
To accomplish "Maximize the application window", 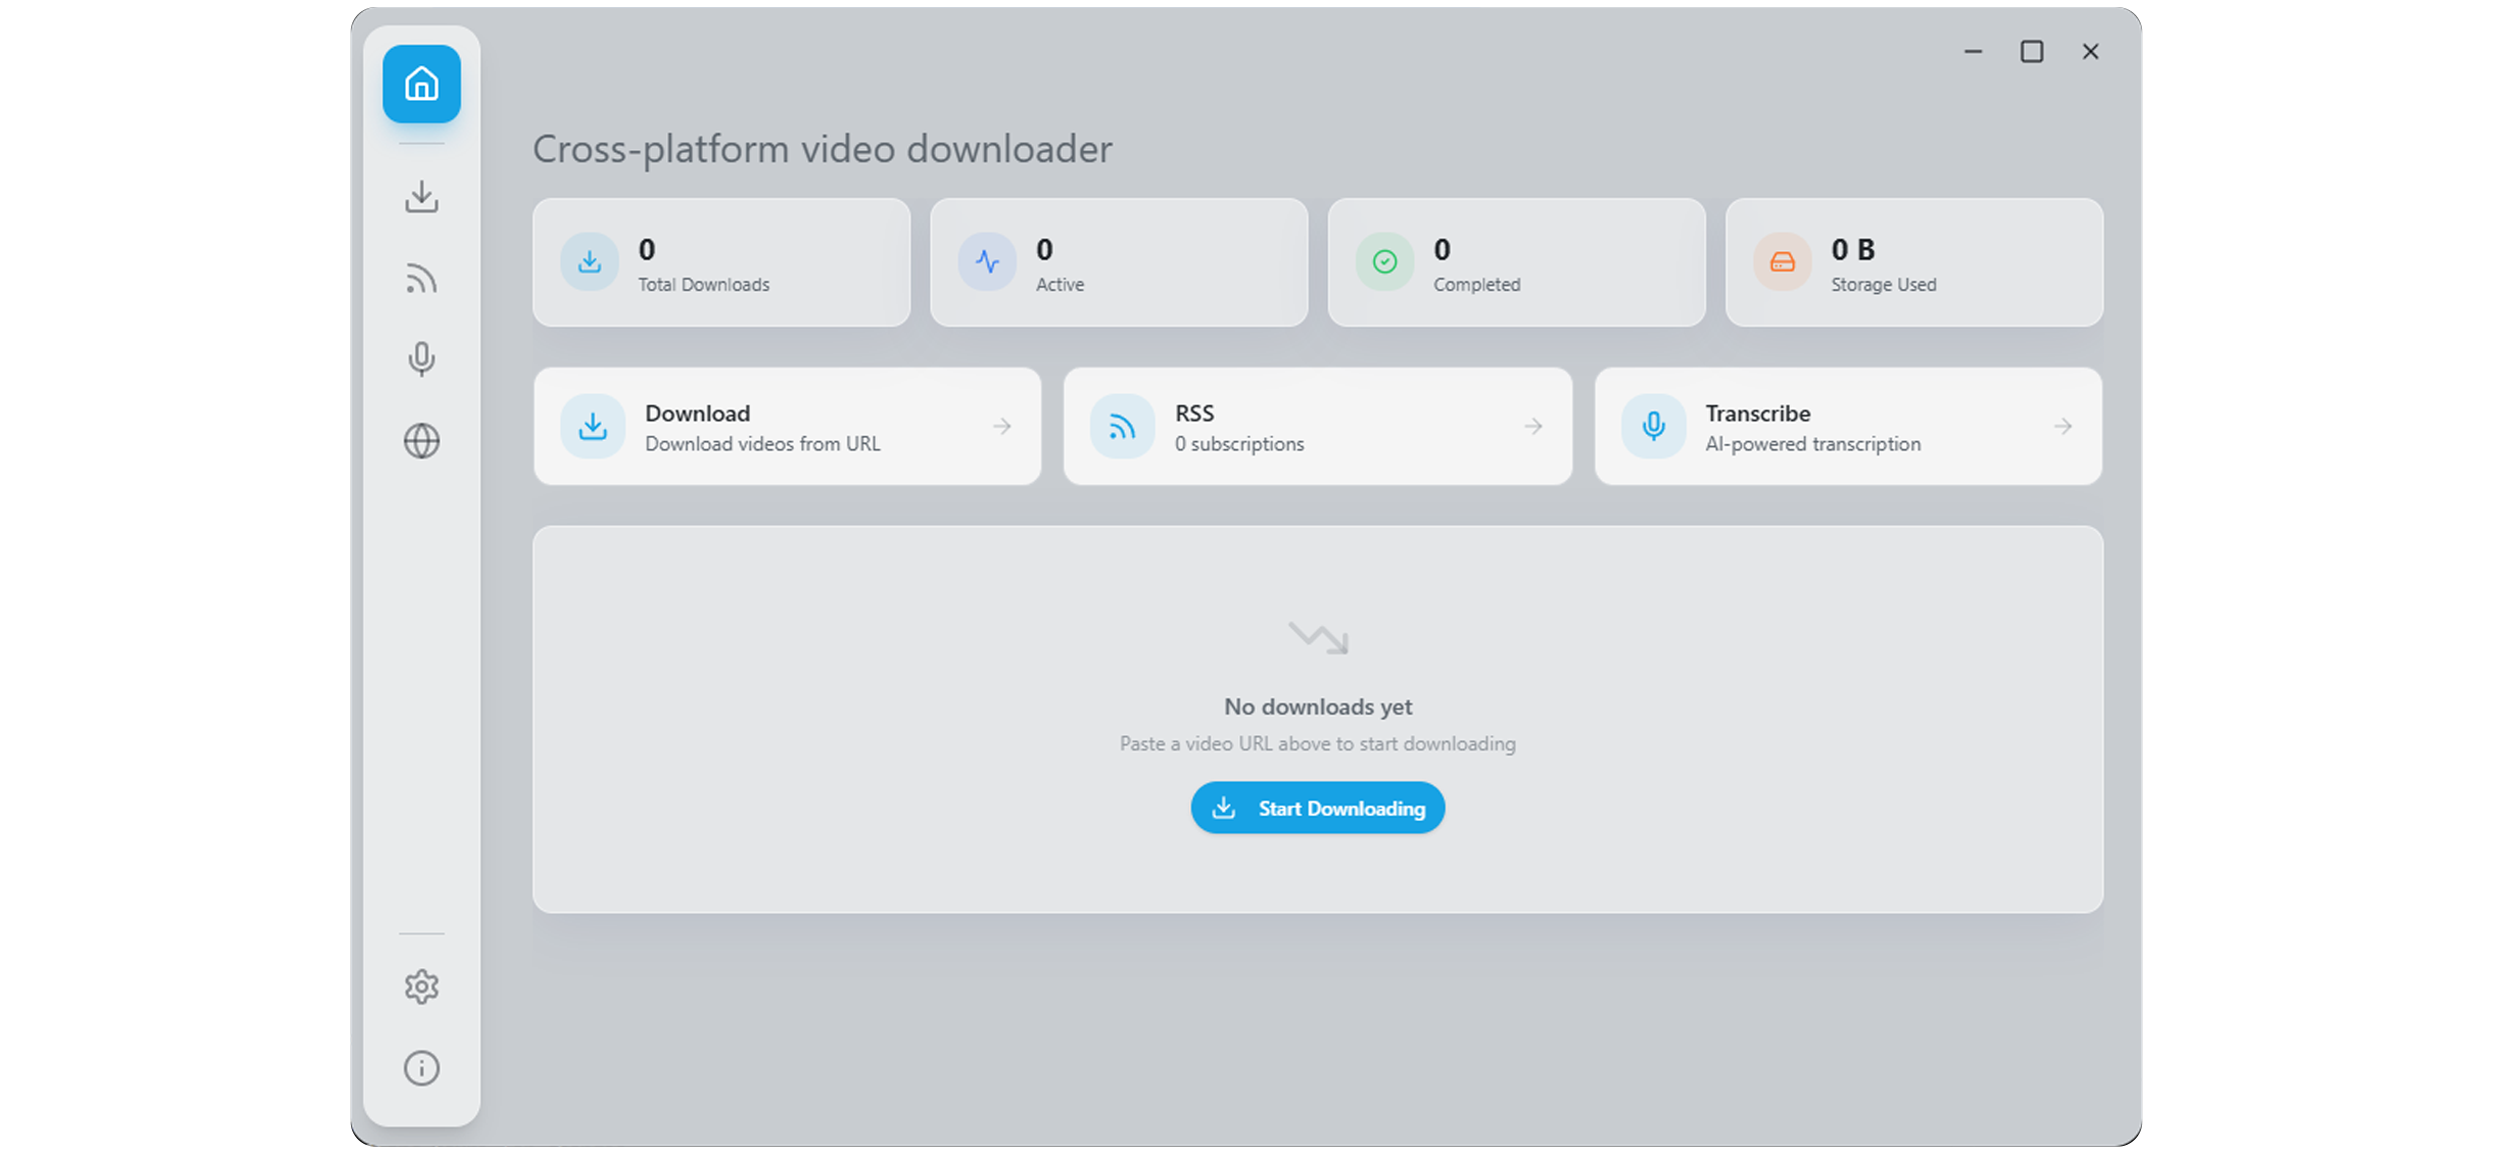I will coord(2031,52).
